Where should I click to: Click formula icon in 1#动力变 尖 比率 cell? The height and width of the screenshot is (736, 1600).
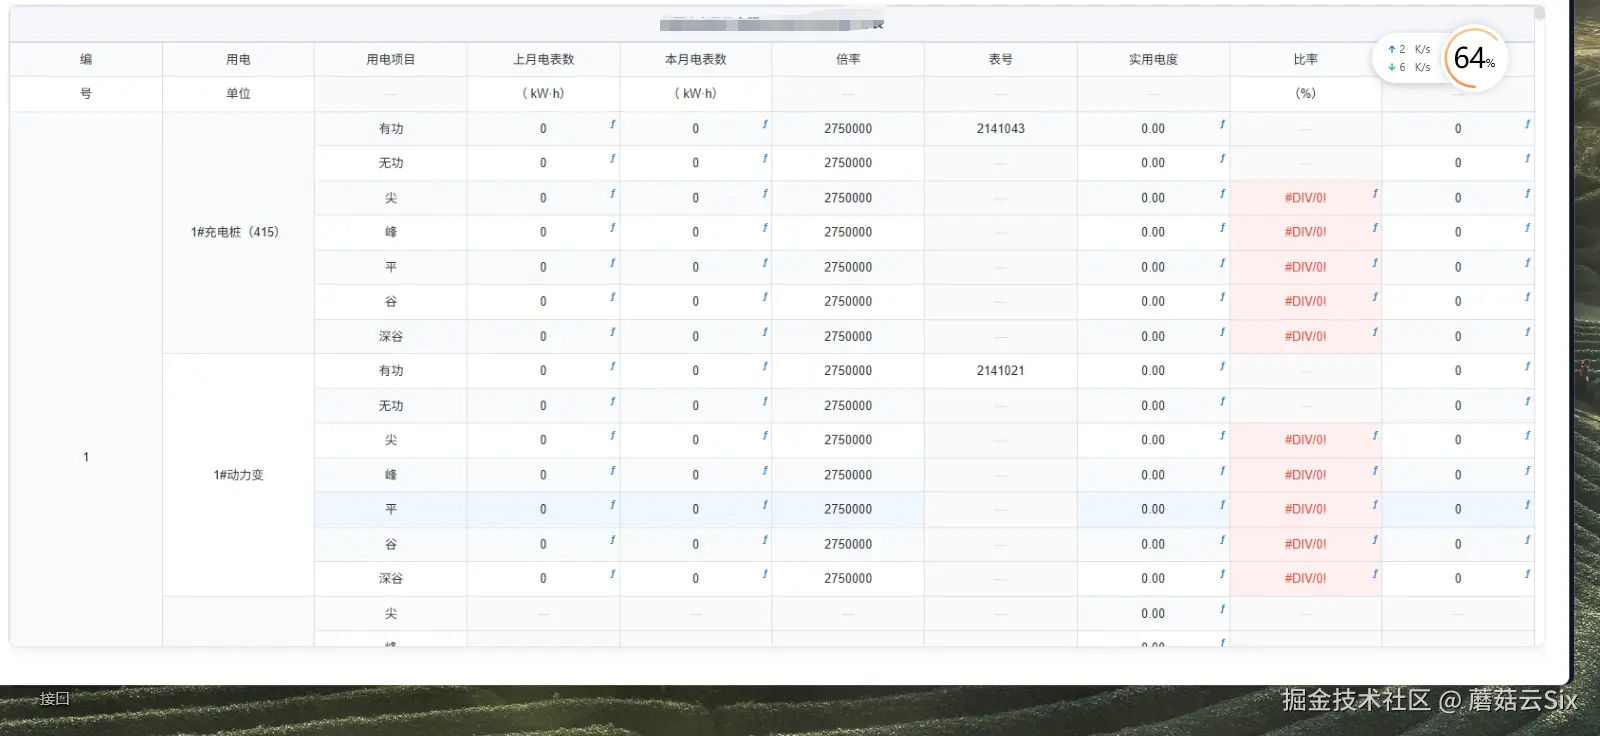click(1375, 435)
